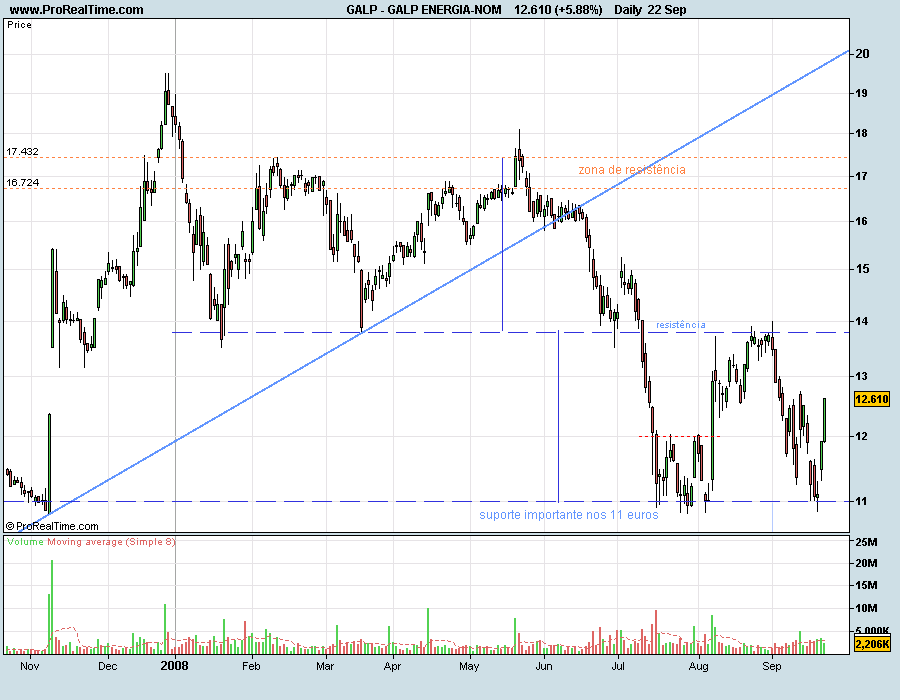
Task: Select the GALP - GALP ENERGIA-NOM chart title
Action: pyautogui.click(x=424, y=10)
